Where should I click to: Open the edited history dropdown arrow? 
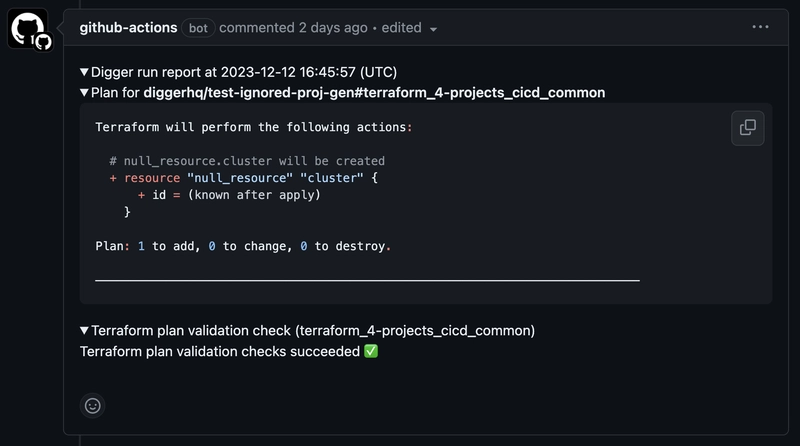(x=433, y=30)
